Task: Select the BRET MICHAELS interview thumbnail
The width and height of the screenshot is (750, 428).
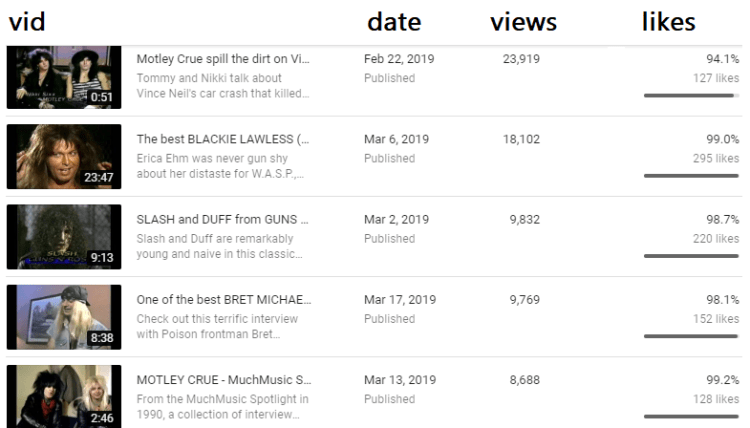Action: (x=64, y=316)
